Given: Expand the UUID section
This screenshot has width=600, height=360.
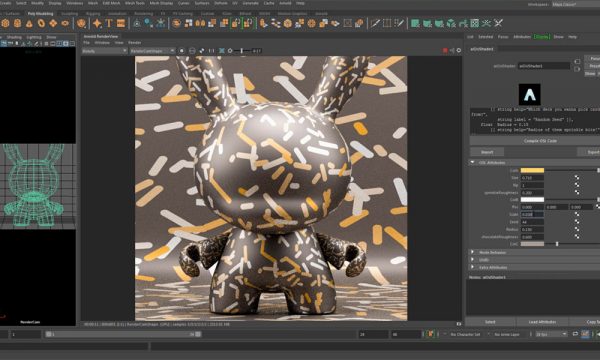Looking at the screenshot, I should coord(472,260).
